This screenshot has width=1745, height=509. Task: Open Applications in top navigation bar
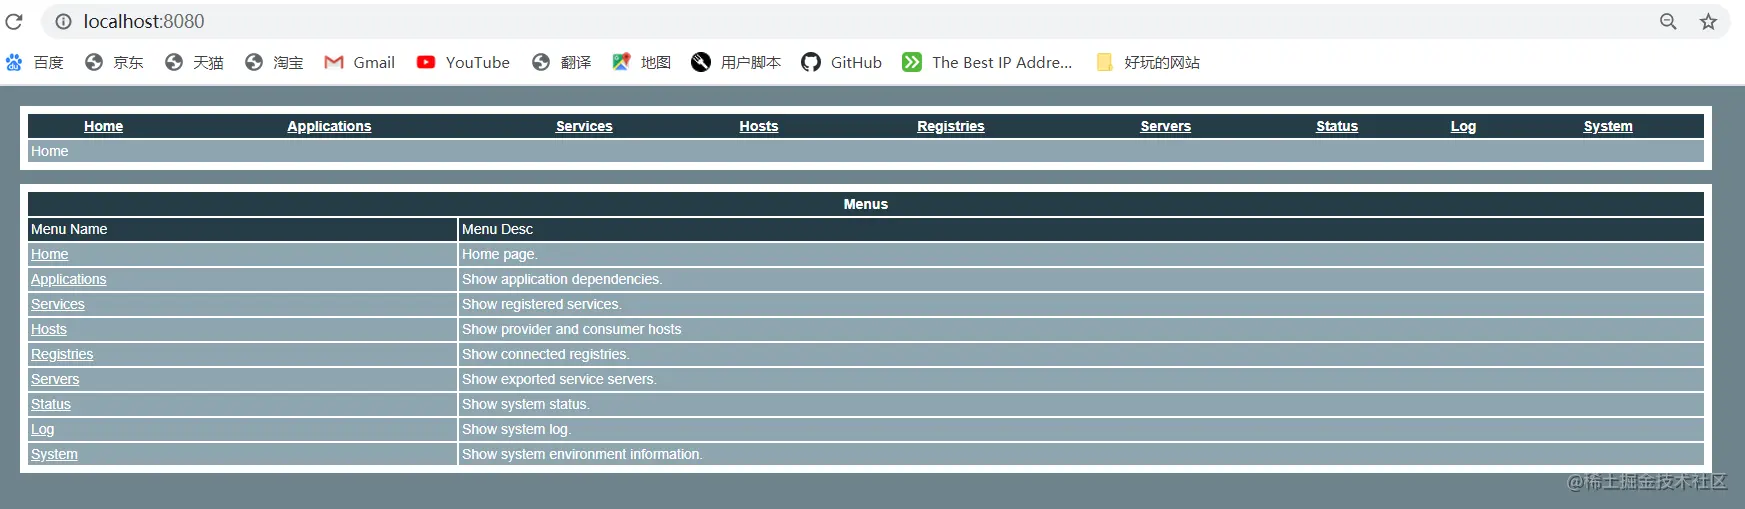[329, 126]
